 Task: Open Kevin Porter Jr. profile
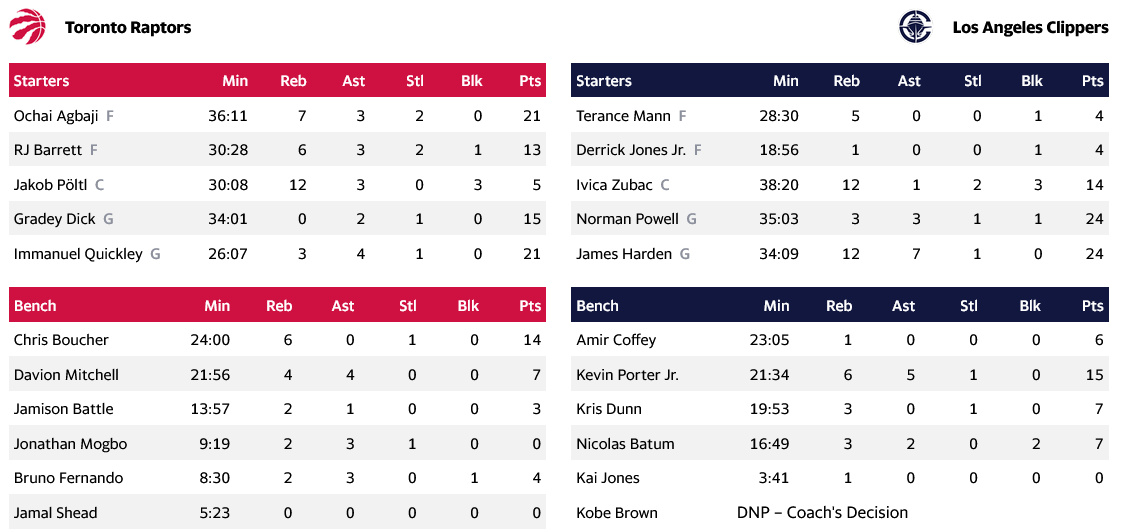tap(627, 375)
